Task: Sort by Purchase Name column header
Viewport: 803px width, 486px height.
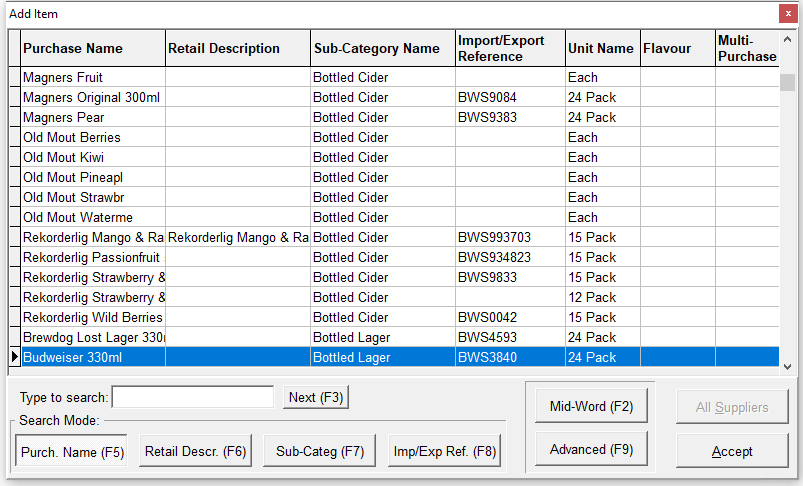Action: pos(92,48)
